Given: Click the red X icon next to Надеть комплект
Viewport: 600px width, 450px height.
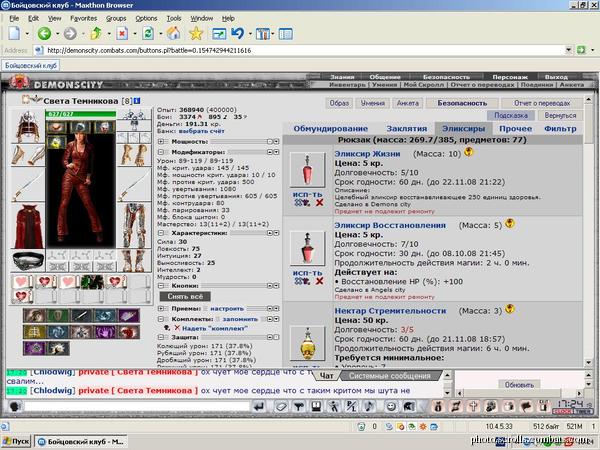Looking at the screenshot, I should click(177, 328).
